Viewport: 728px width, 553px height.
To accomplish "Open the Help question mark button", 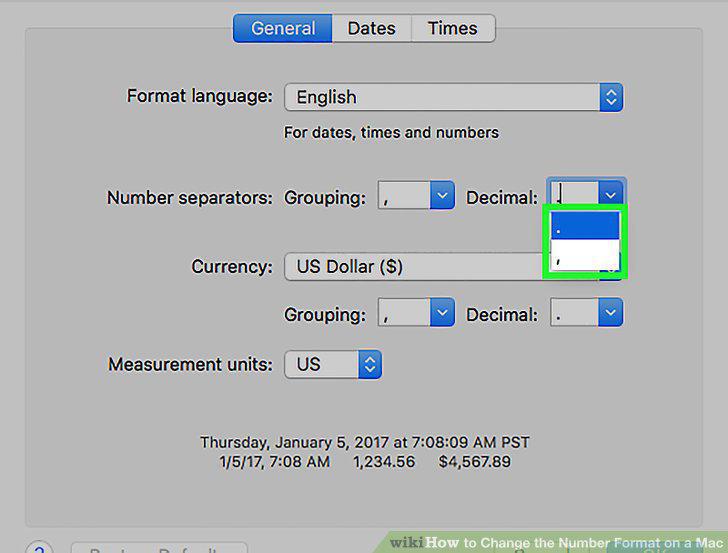I will coord(39,548).
